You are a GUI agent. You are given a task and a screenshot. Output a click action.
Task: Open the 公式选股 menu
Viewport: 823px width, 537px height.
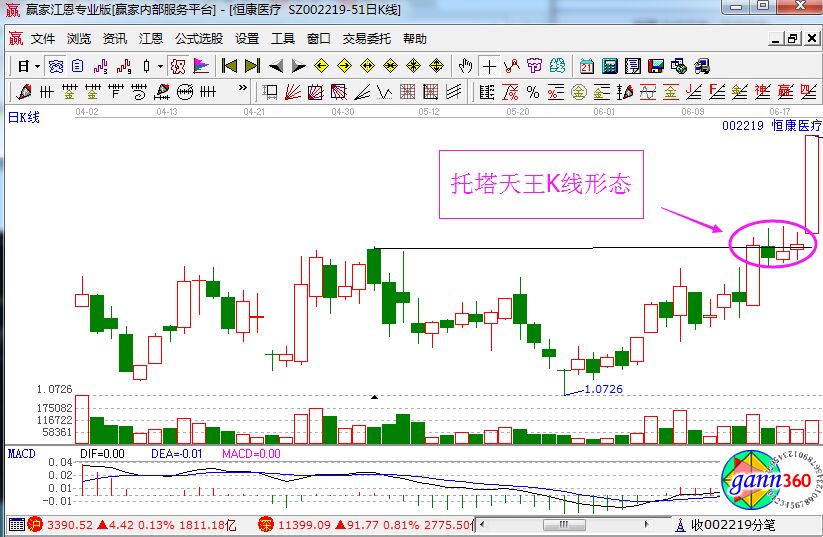tap(198, 39)
